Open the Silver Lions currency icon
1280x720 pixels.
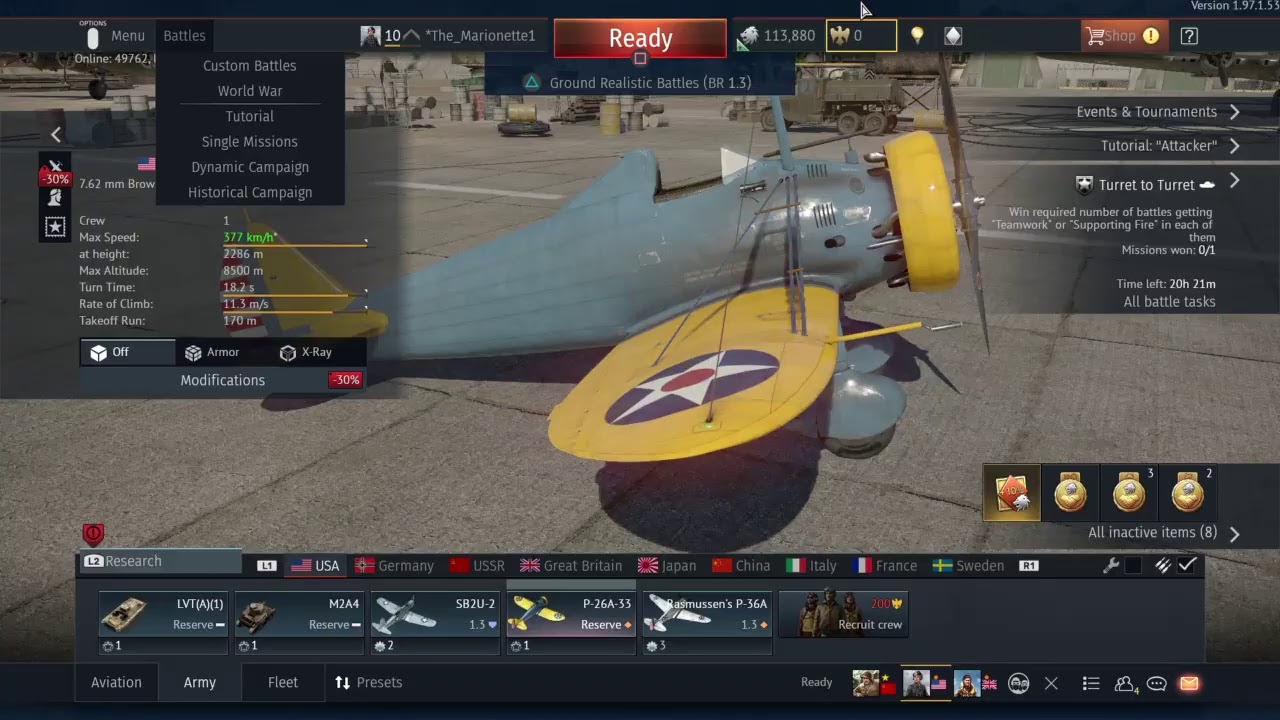tap(747, 36)
